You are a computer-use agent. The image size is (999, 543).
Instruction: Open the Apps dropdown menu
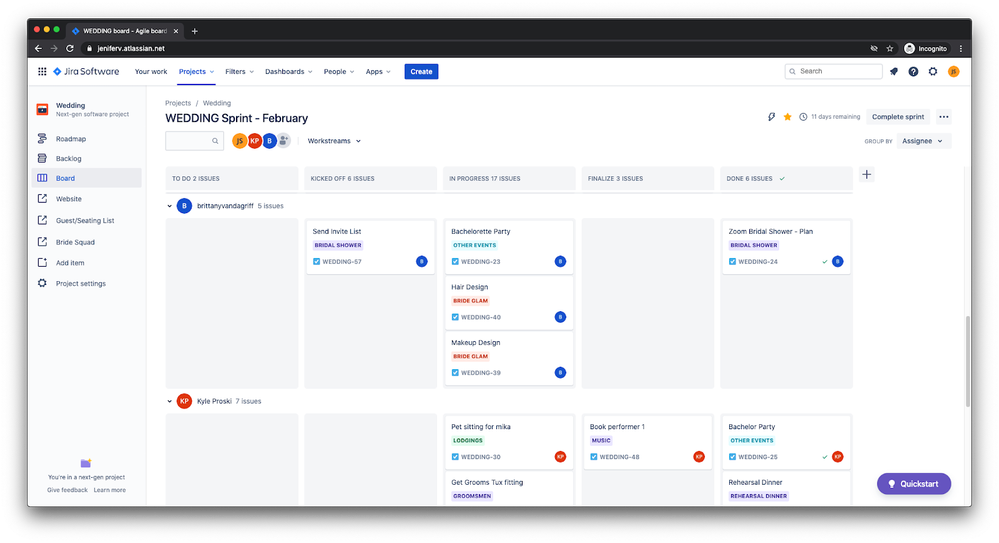pyautogui.click(x=378, y=71)
